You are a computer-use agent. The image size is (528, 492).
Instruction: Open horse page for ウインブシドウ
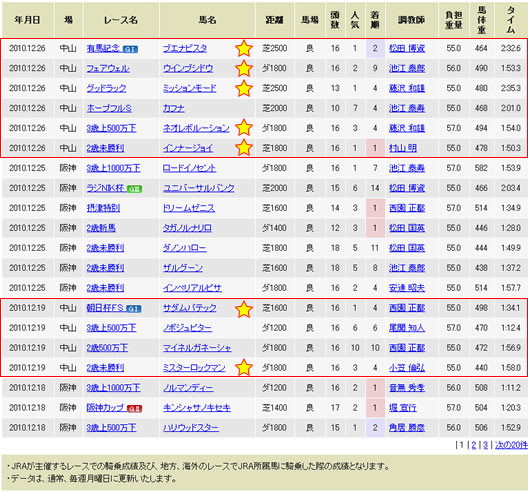click(188, 68)
